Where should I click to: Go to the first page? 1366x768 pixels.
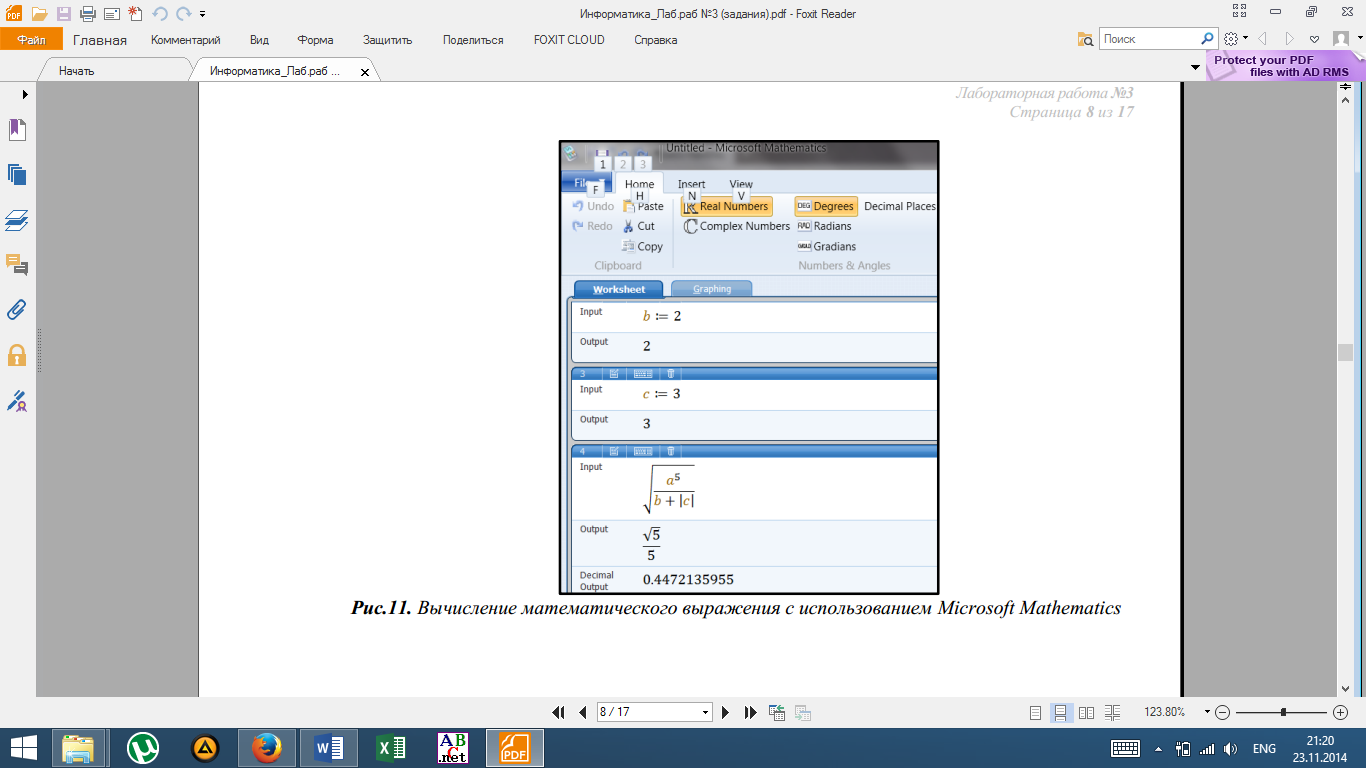point(559,713)
